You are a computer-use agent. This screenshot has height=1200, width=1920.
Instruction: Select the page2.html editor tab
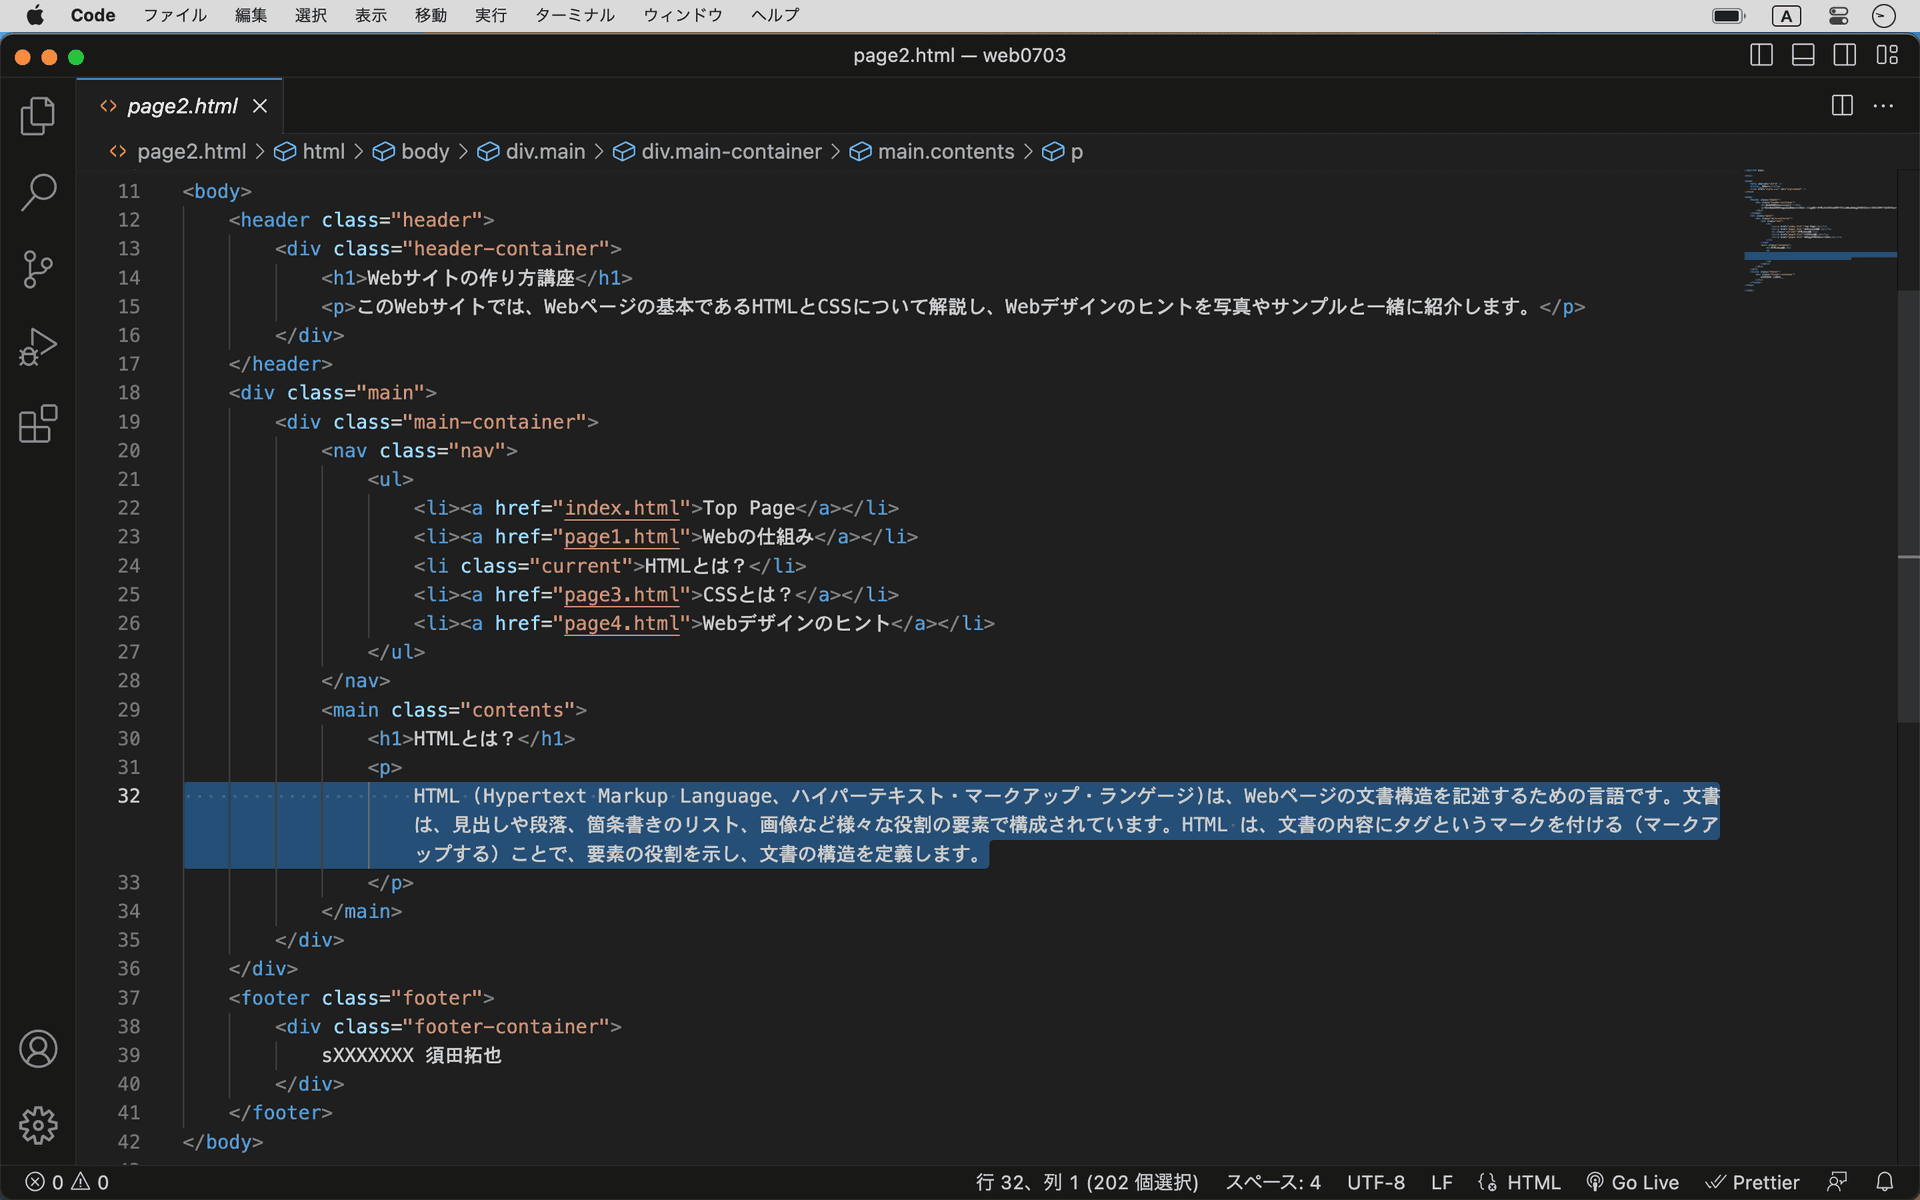point(182,106)
